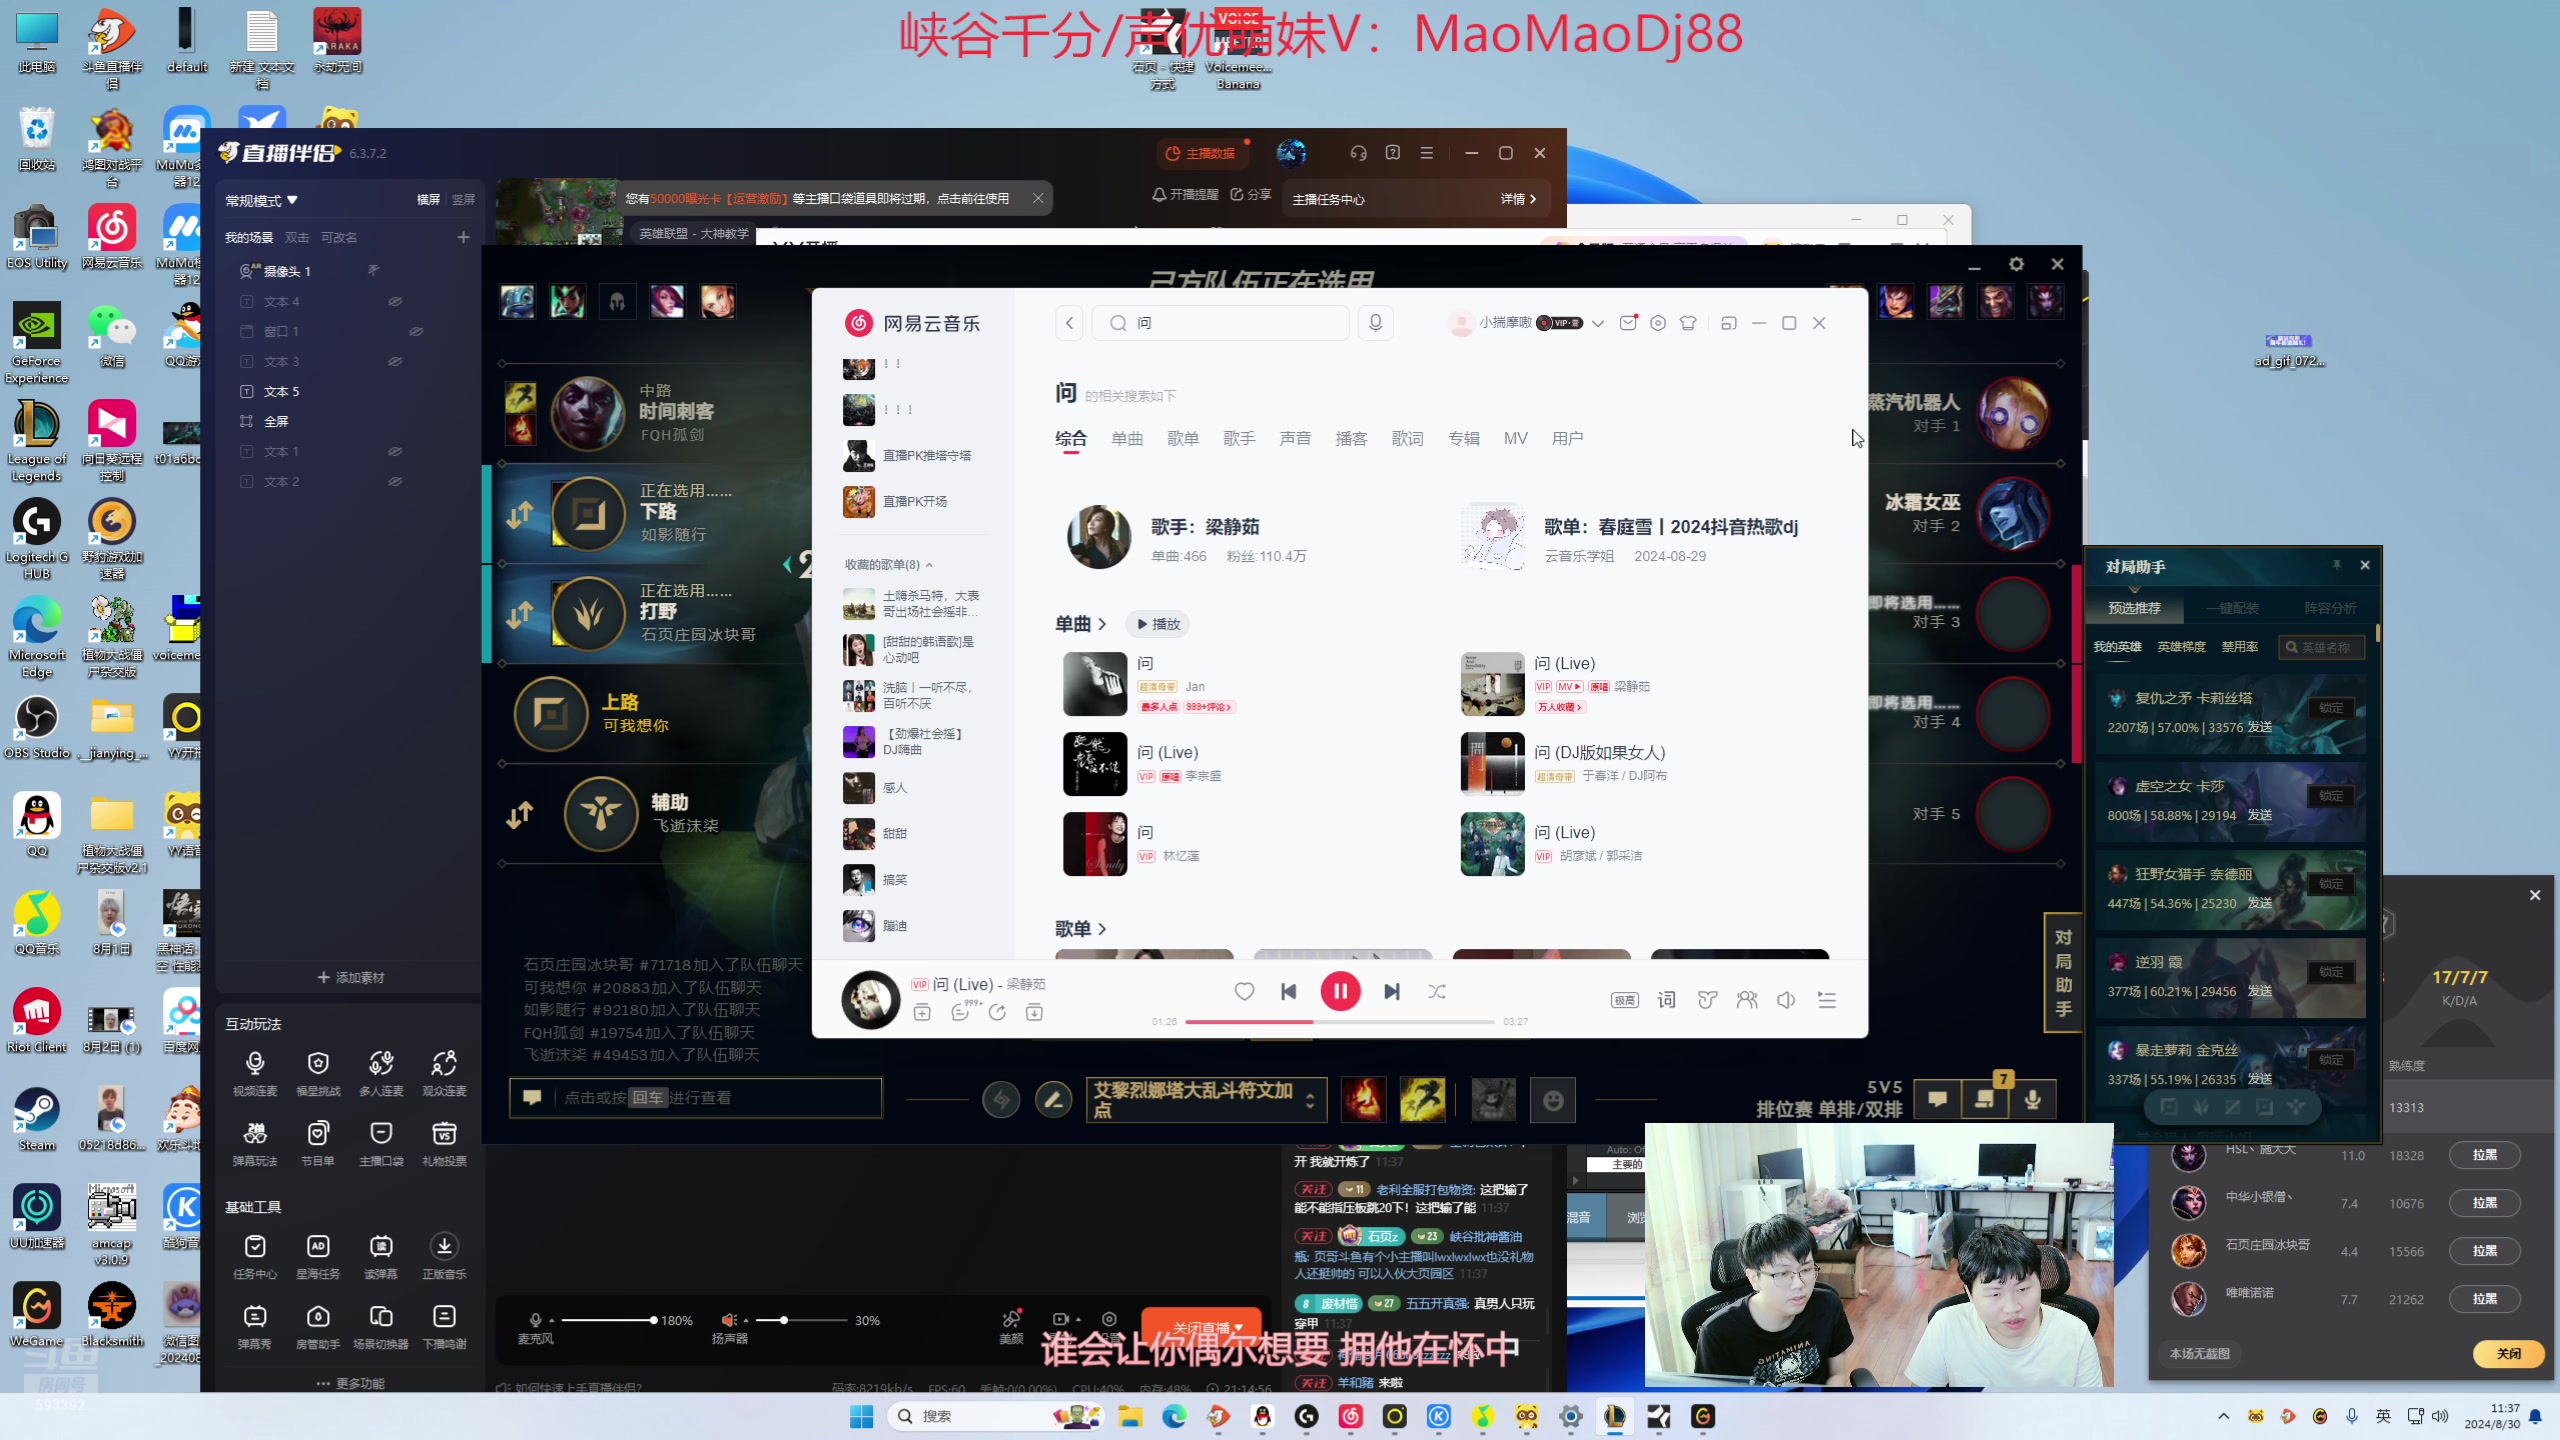Skip to the next track
This screenshot has height=1440, width=2560.
(x=1391, y=991)
